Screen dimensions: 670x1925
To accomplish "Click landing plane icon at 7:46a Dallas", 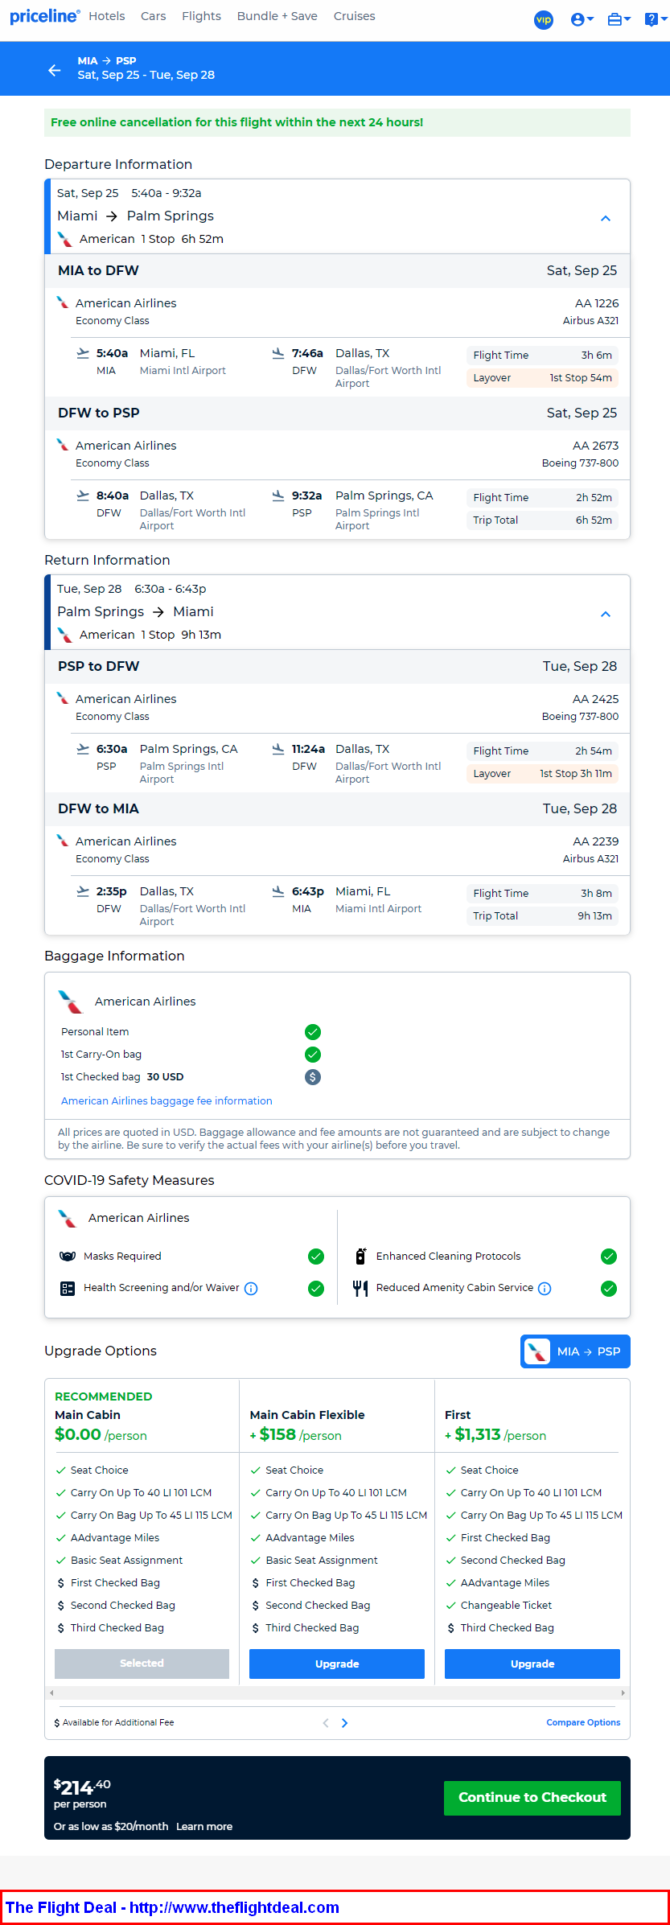I will (278, 353).
